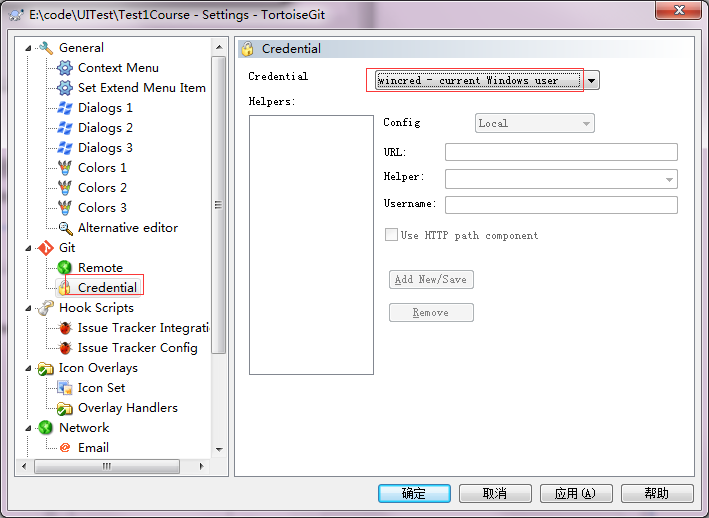Click the Set Extend Menu Item gear icon

coord(65,88)
